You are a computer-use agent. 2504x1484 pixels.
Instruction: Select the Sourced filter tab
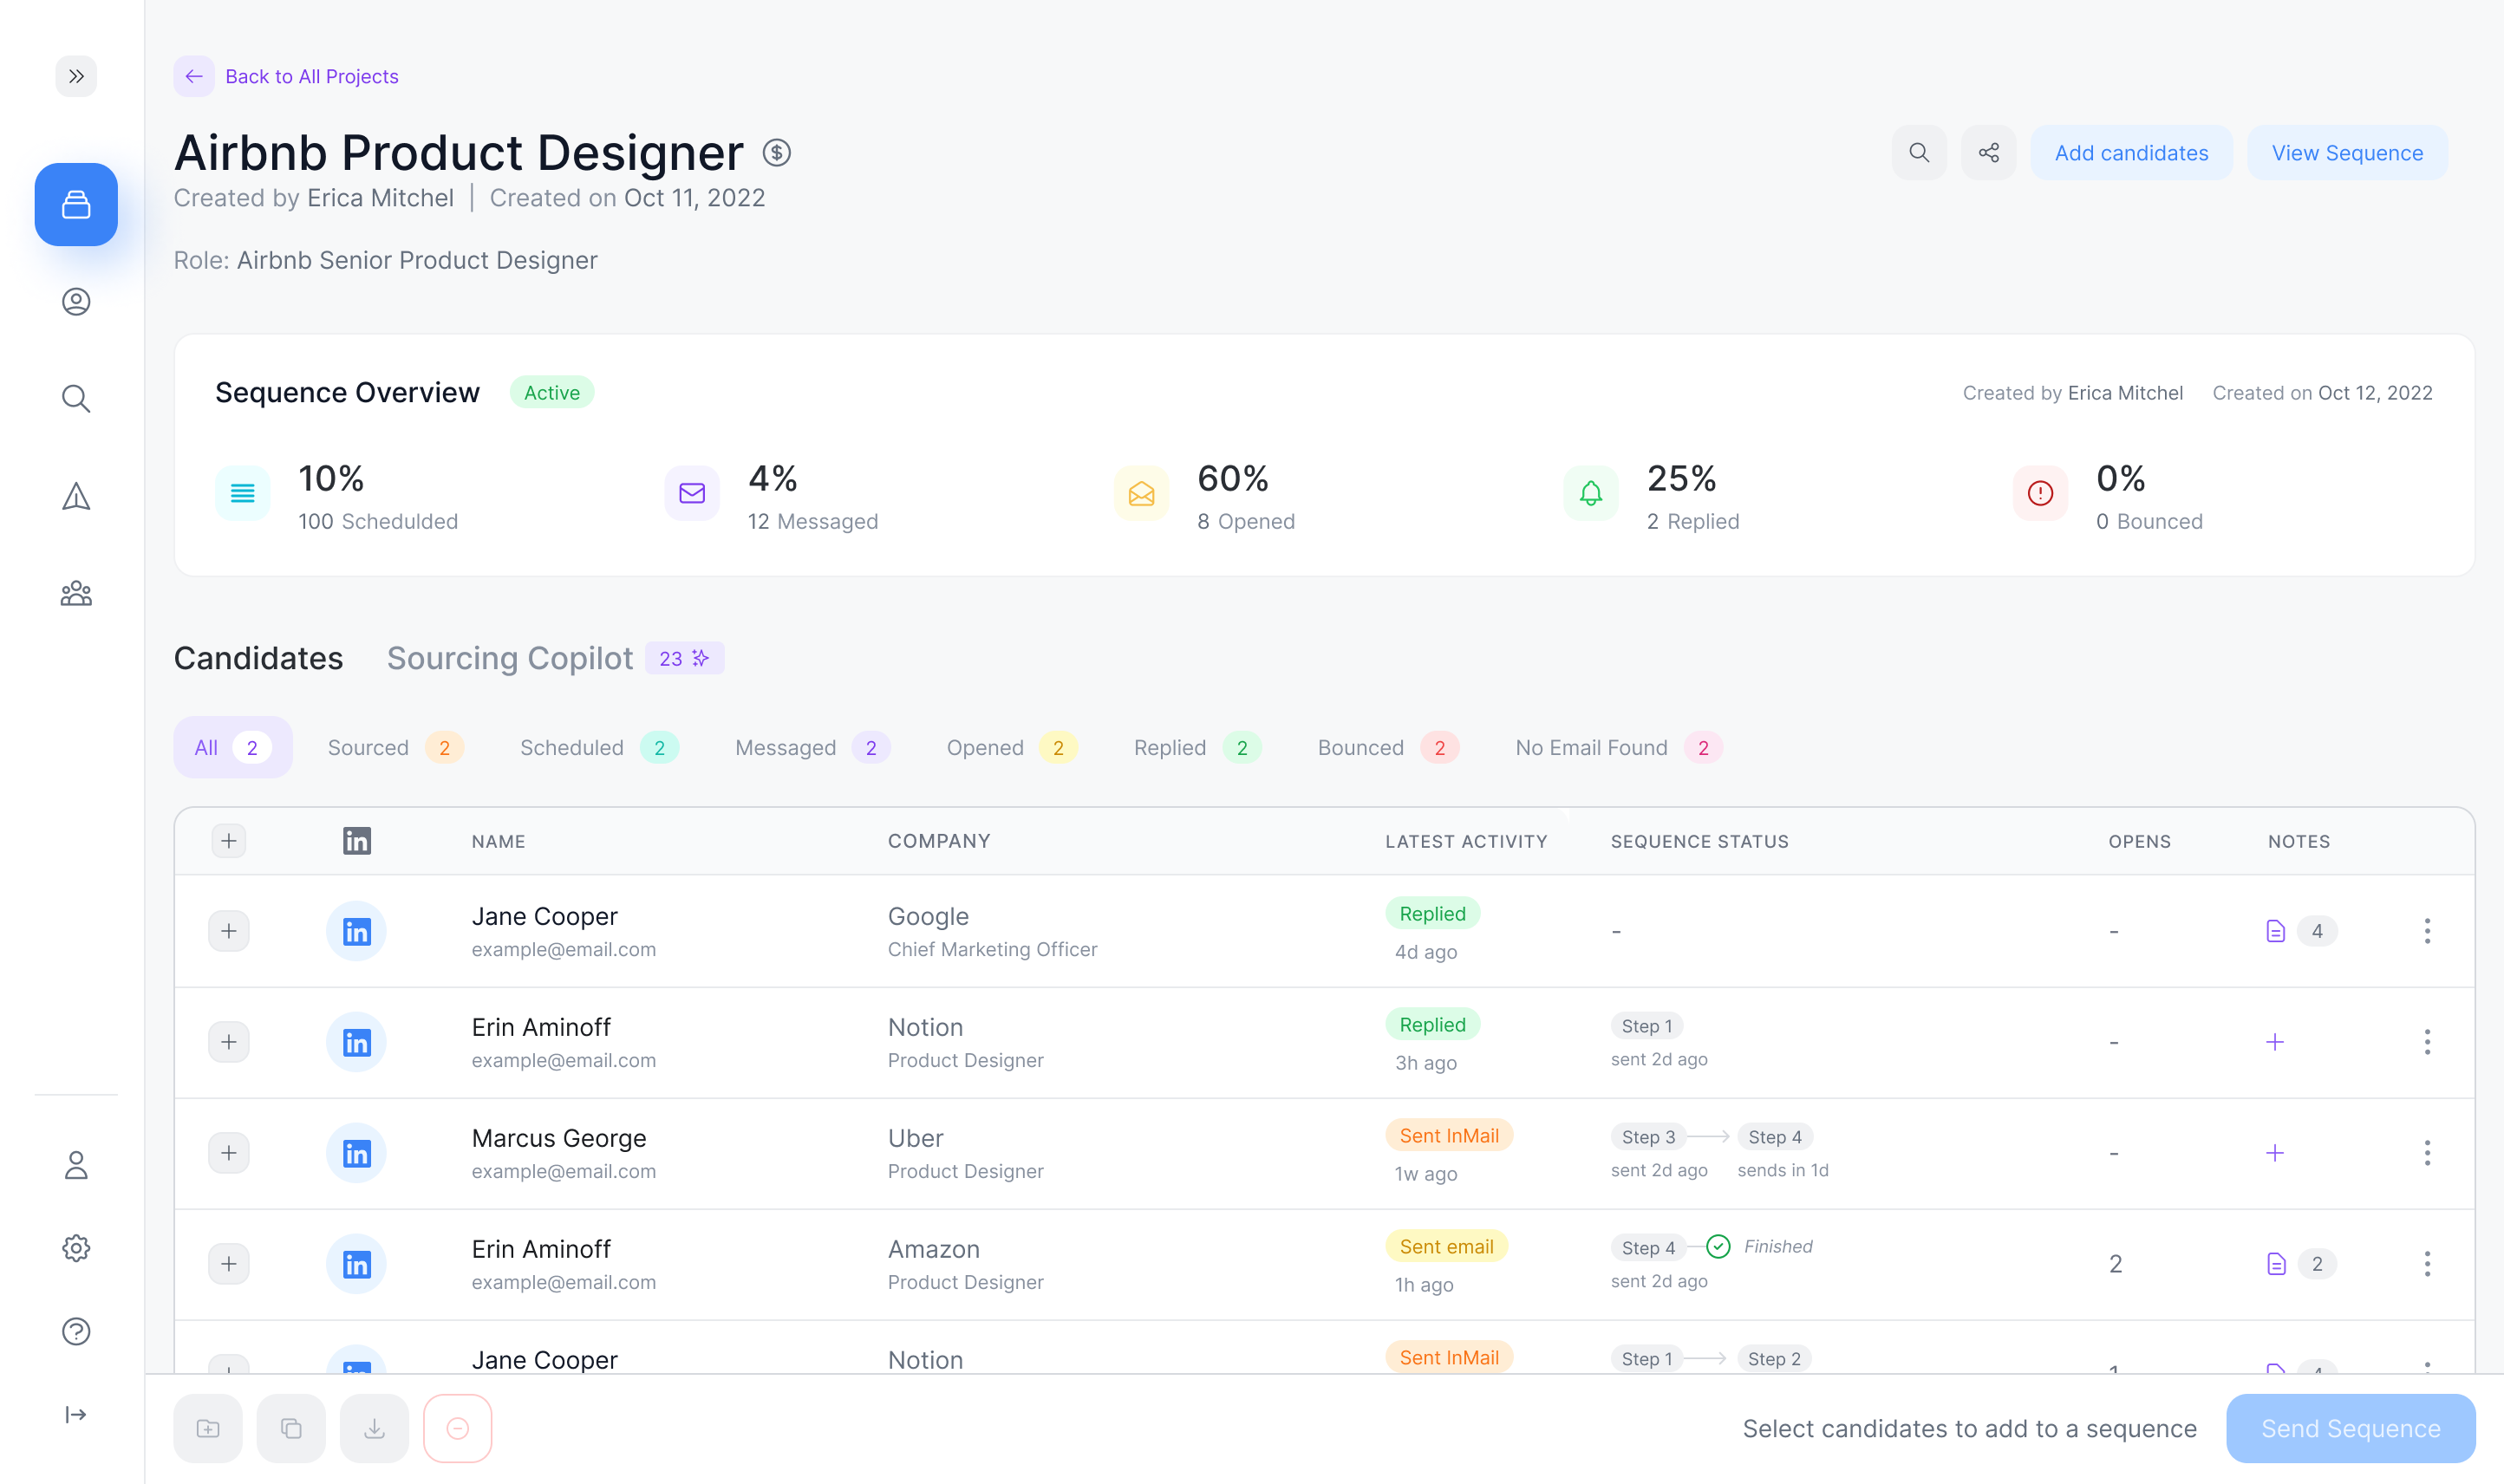[x=395, y=747]
